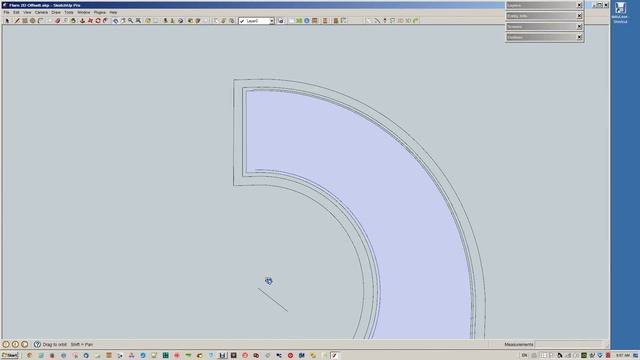Select the Rectangle drawing tool
Viewport: 640px width, 360px height.
click(x=25, y=20)
